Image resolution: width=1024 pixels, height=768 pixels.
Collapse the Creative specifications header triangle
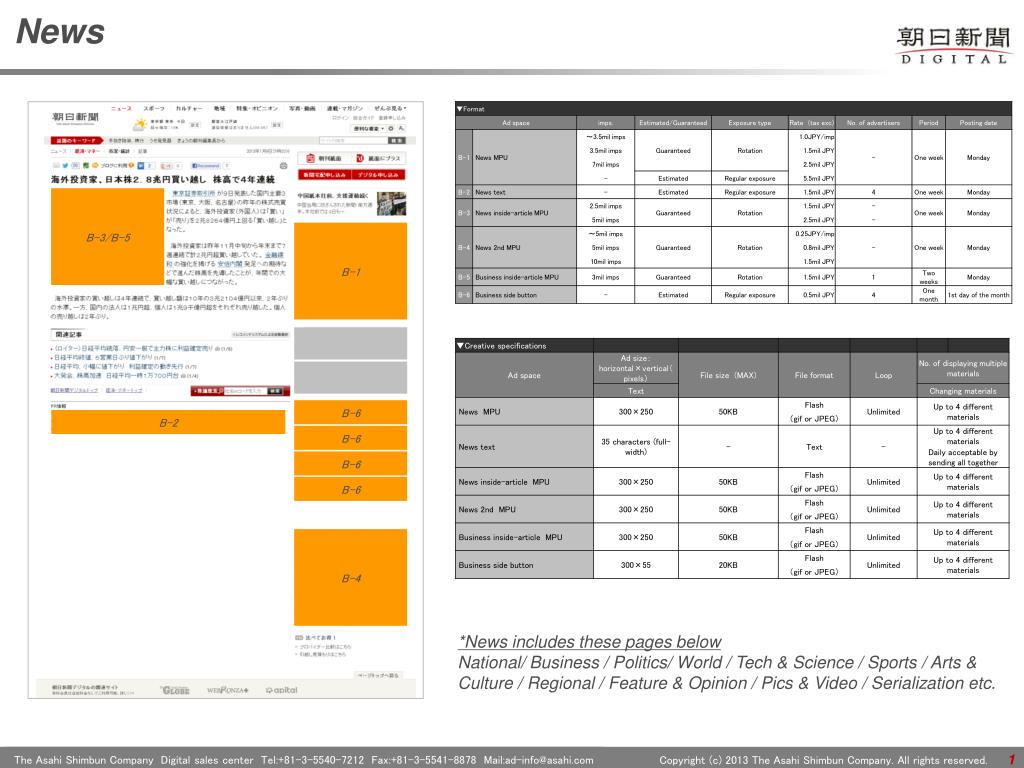click(460, 345)
